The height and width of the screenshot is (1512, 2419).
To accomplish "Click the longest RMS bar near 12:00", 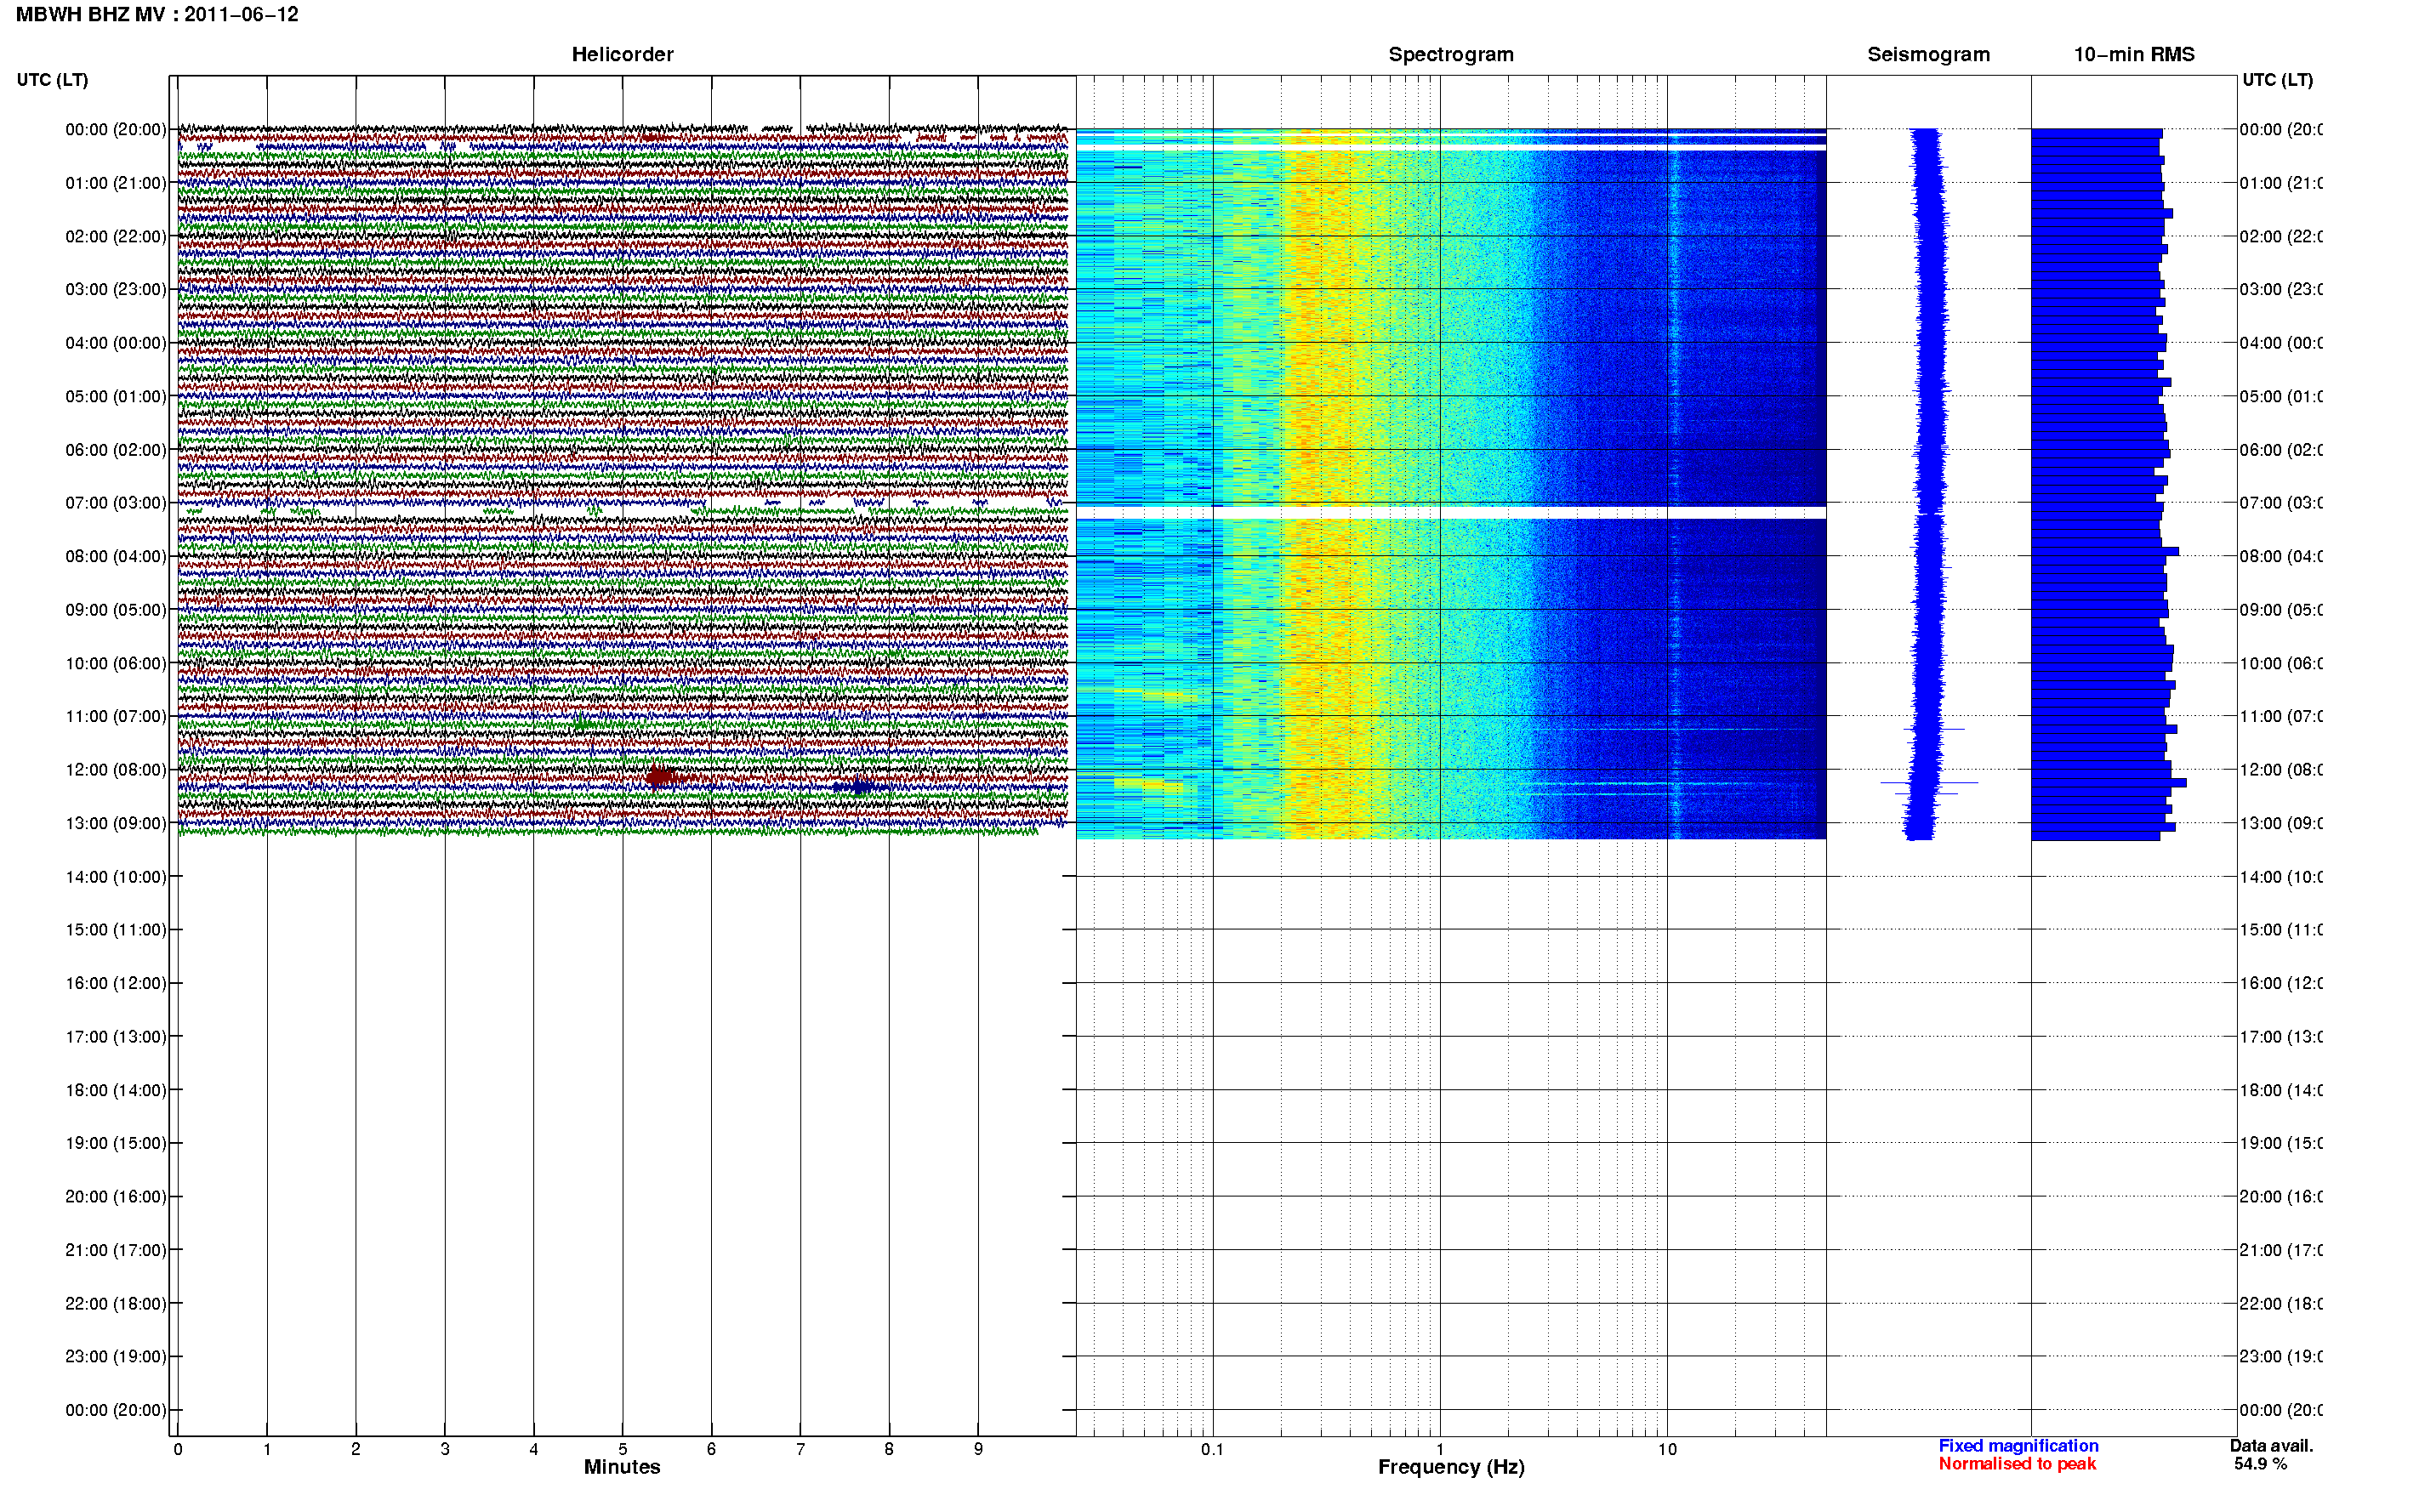I will pos(2108,782).
